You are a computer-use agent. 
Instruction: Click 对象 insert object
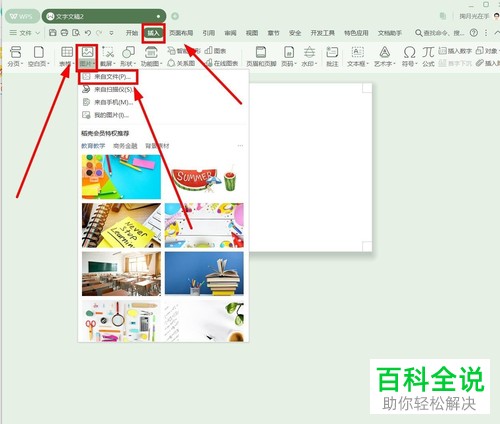pos(487,51)
